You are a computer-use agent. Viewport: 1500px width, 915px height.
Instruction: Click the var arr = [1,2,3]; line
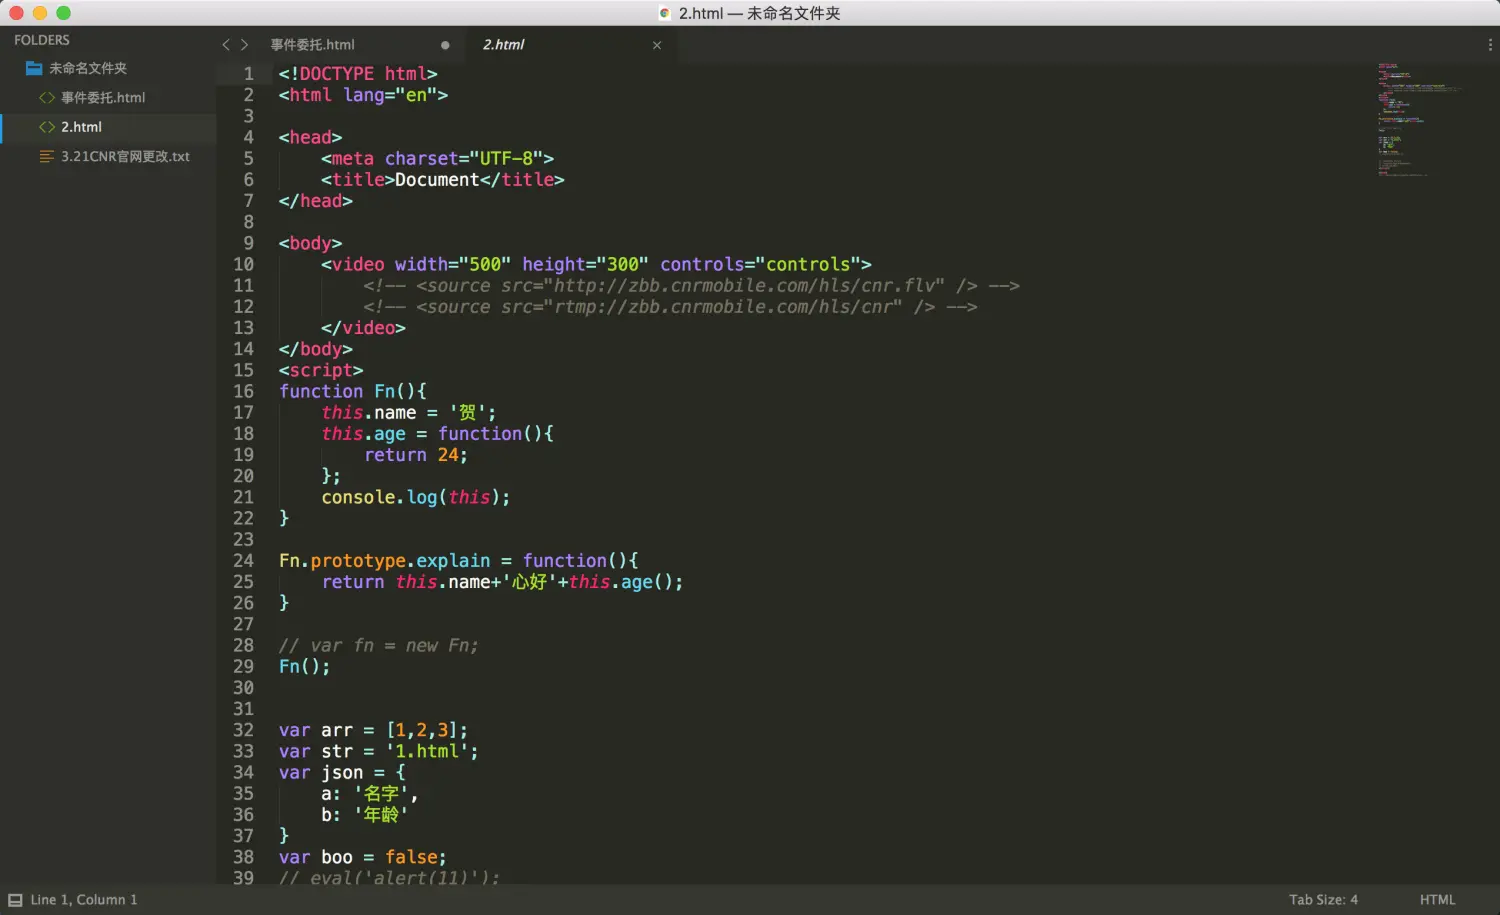point(373,730)
